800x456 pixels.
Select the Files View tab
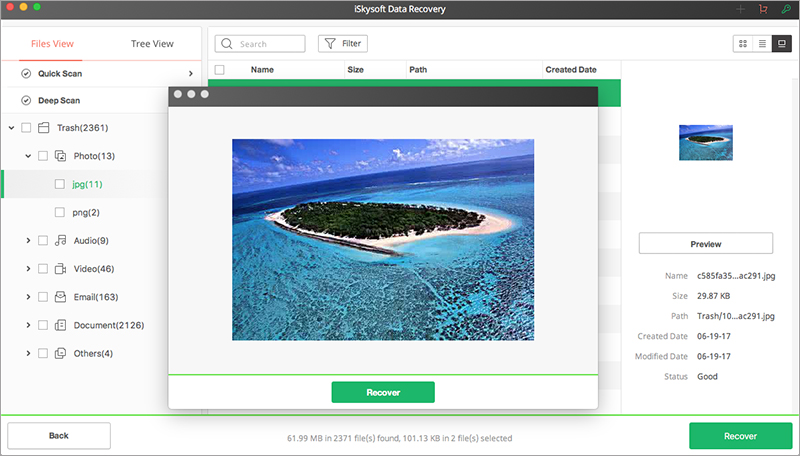click(x=50, y=44)
